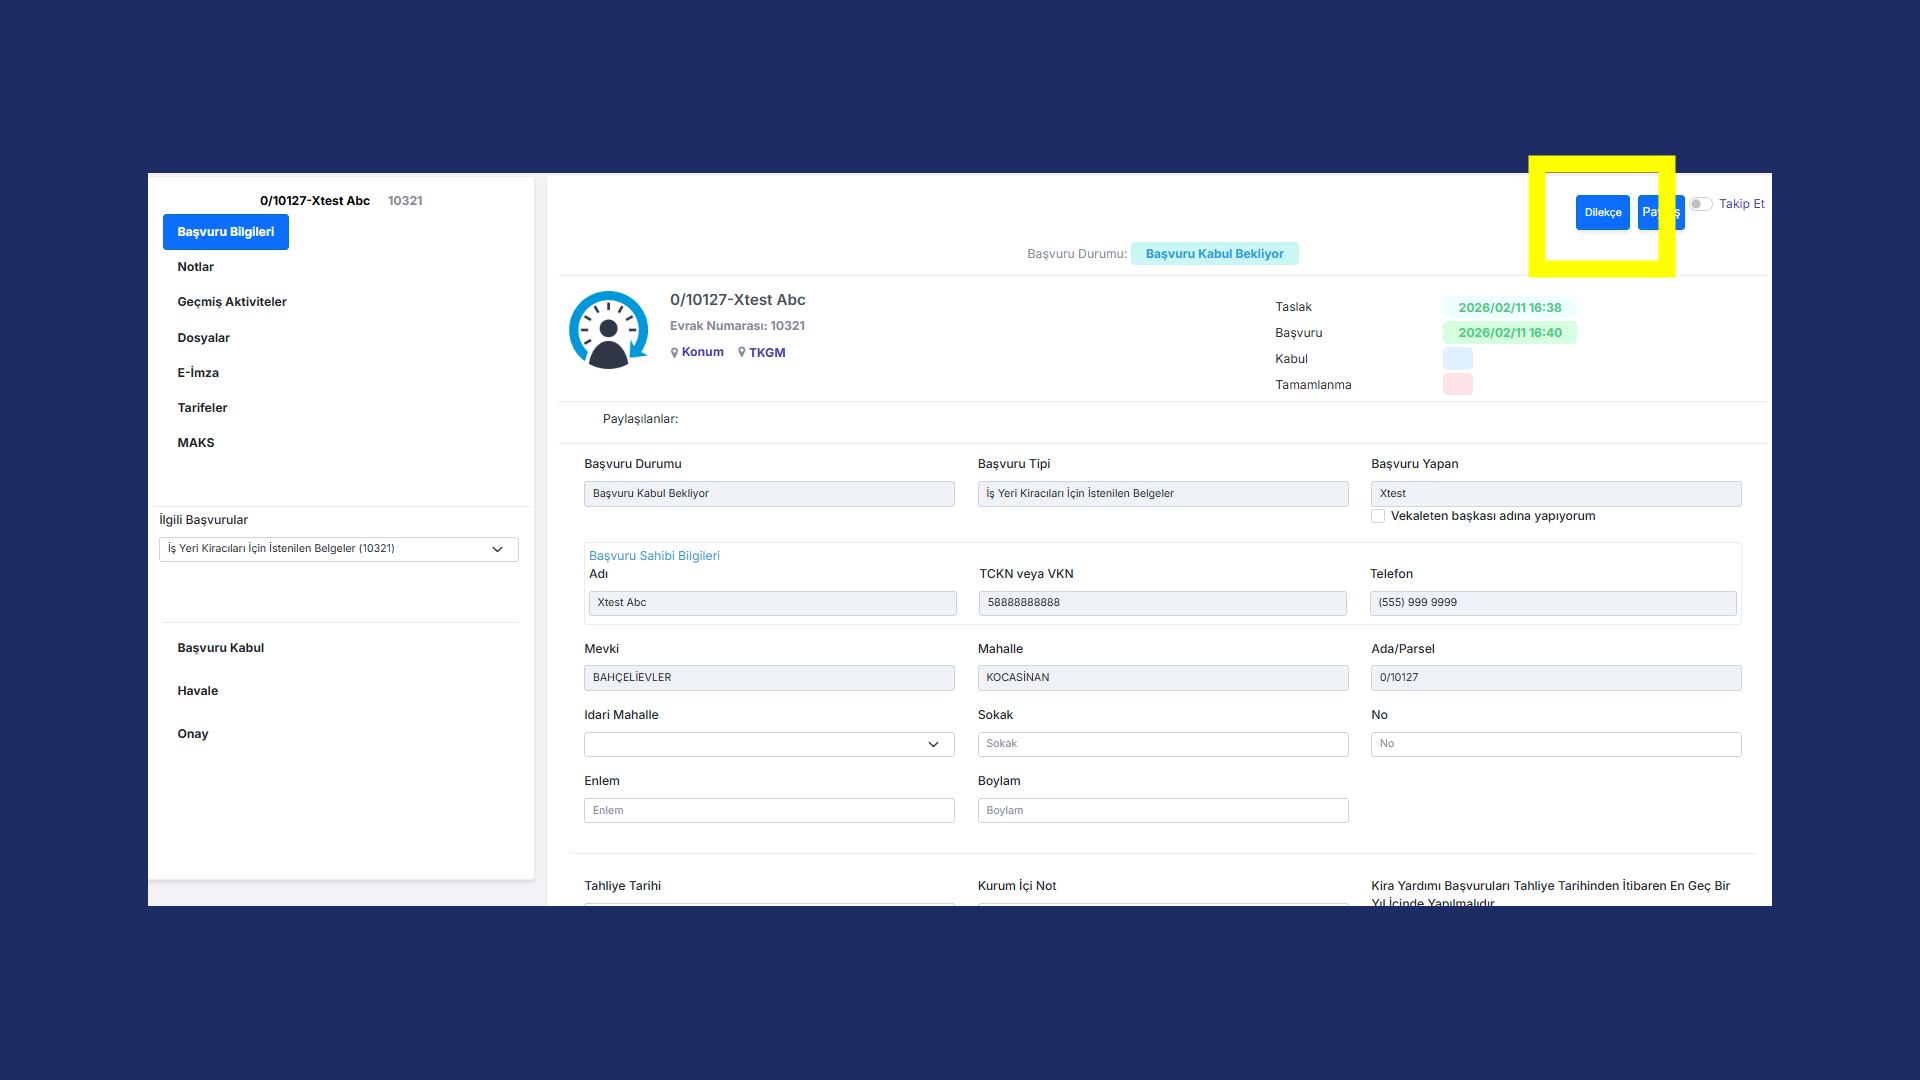The image size is (1920, 1080).
Task: Open the MAKS section
Action: click(196, 443)
